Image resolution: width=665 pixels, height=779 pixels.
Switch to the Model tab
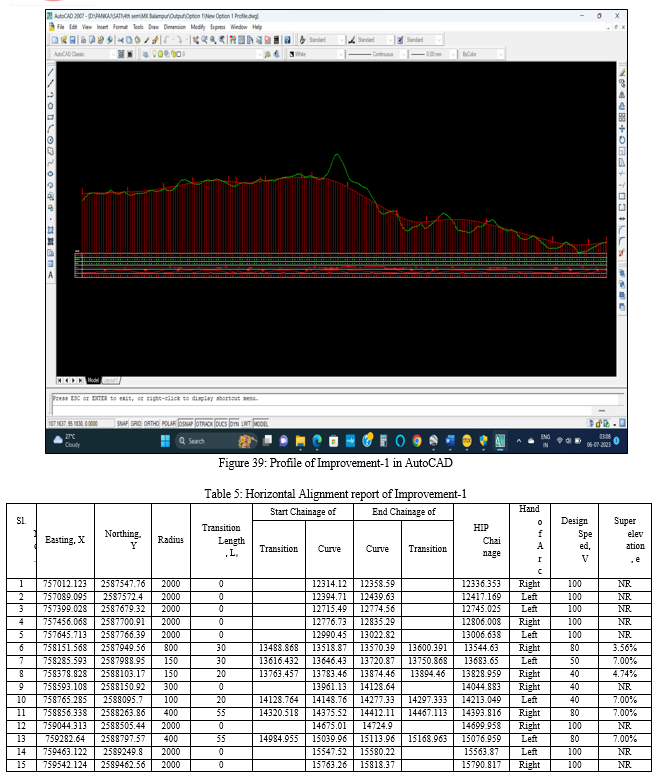click(93, 380)
